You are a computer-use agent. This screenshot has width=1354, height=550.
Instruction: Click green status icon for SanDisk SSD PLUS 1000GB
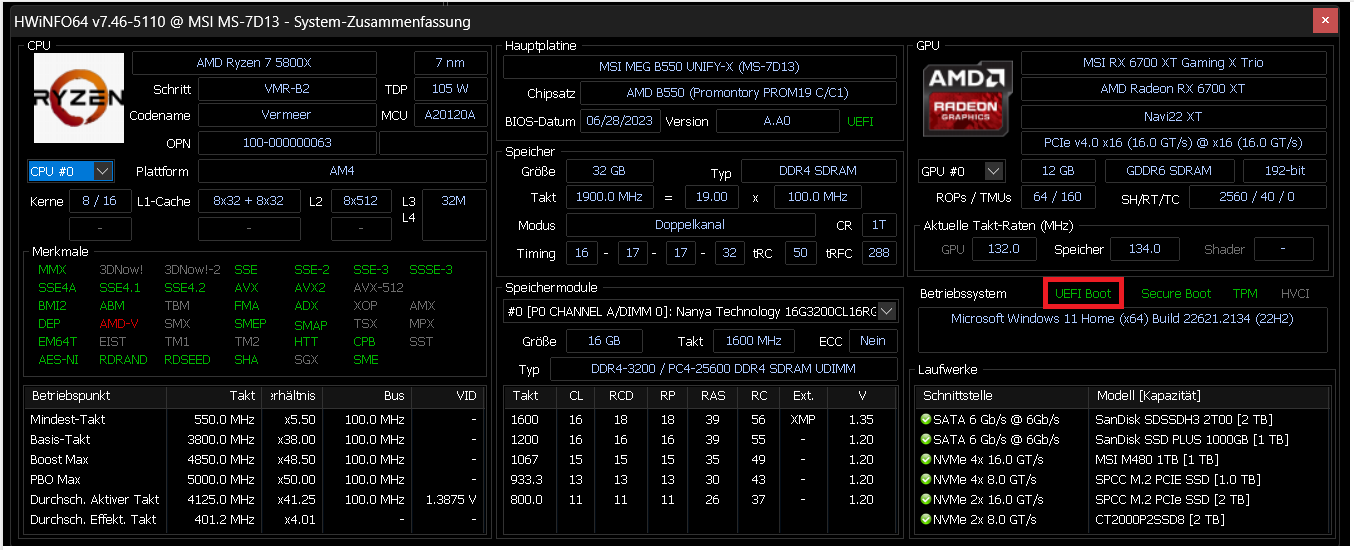[x=926, y=440]
